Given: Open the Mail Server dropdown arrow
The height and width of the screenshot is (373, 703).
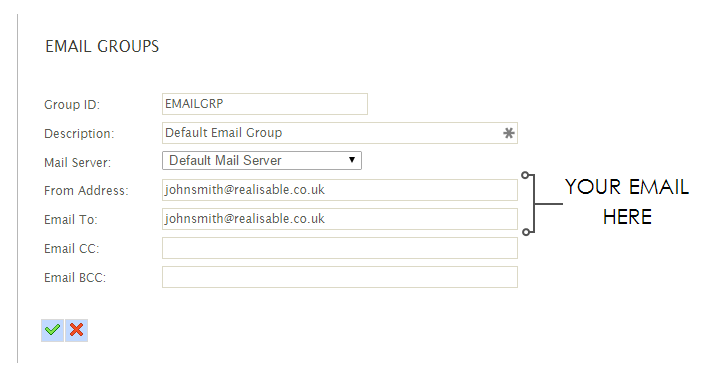Looking at the screenshot, I should click(x=352, y=160).
